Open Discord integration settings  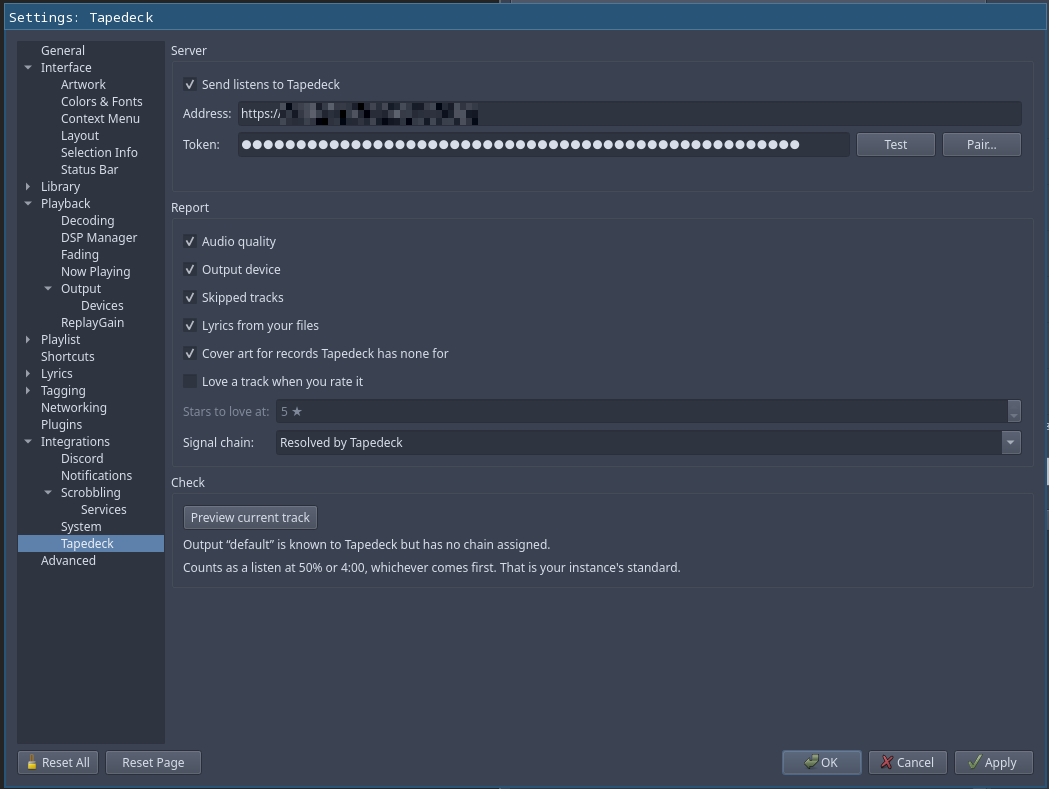coord(82,458)
